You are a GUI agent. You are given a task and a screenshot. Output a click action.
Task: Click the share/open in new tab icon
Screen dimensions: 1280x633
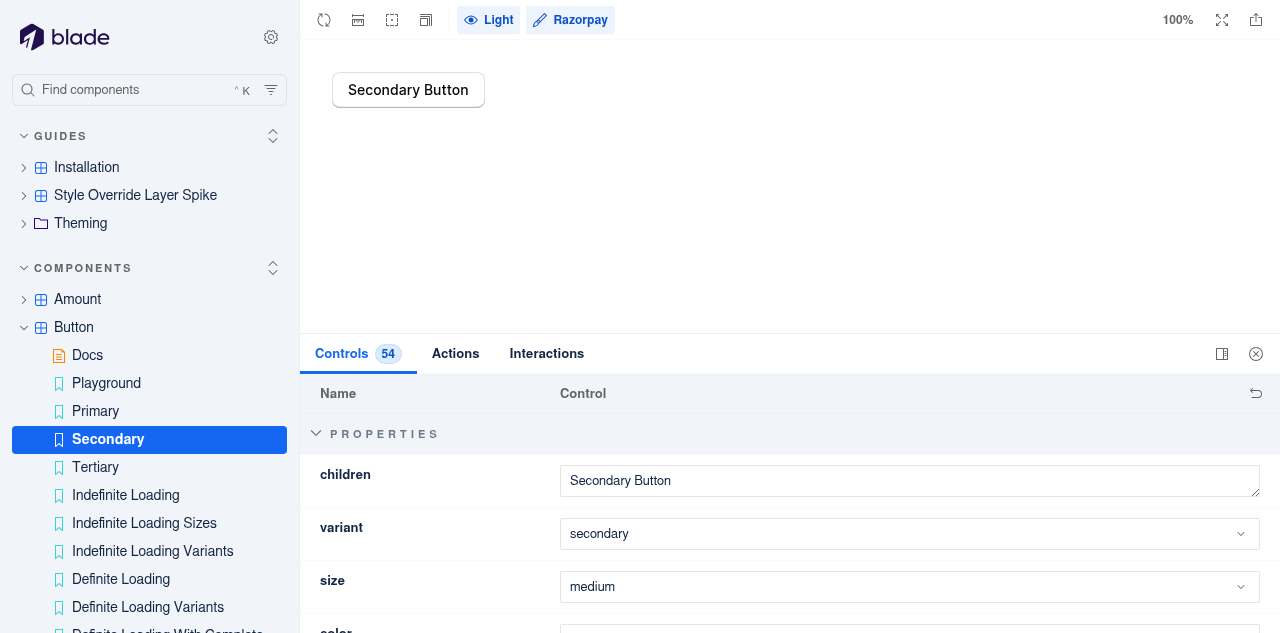point(1256,20)
